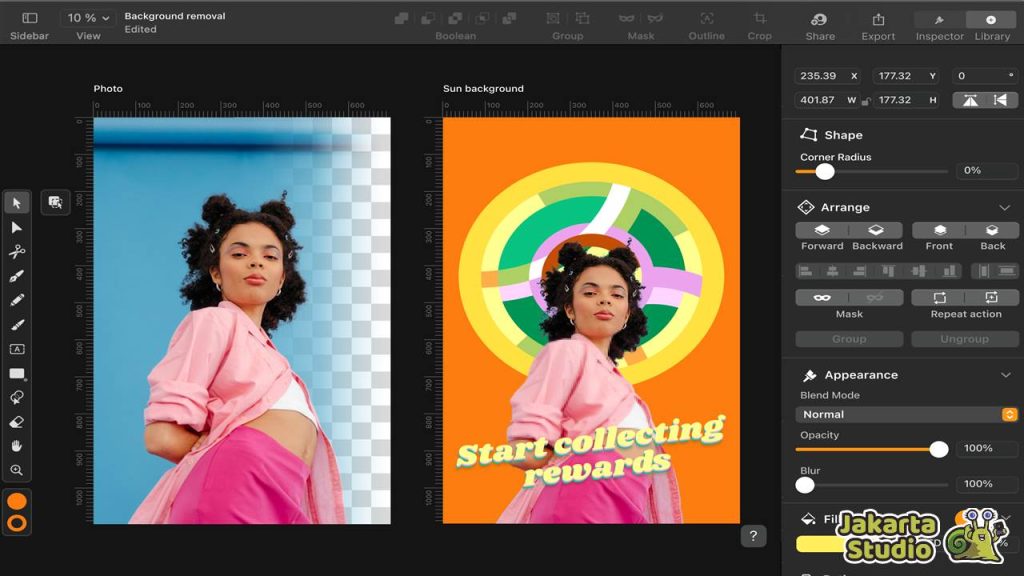This screenshot has height=576, width=1024.
Task: Select the Hand tool for panning
Action: click(16, 446)
